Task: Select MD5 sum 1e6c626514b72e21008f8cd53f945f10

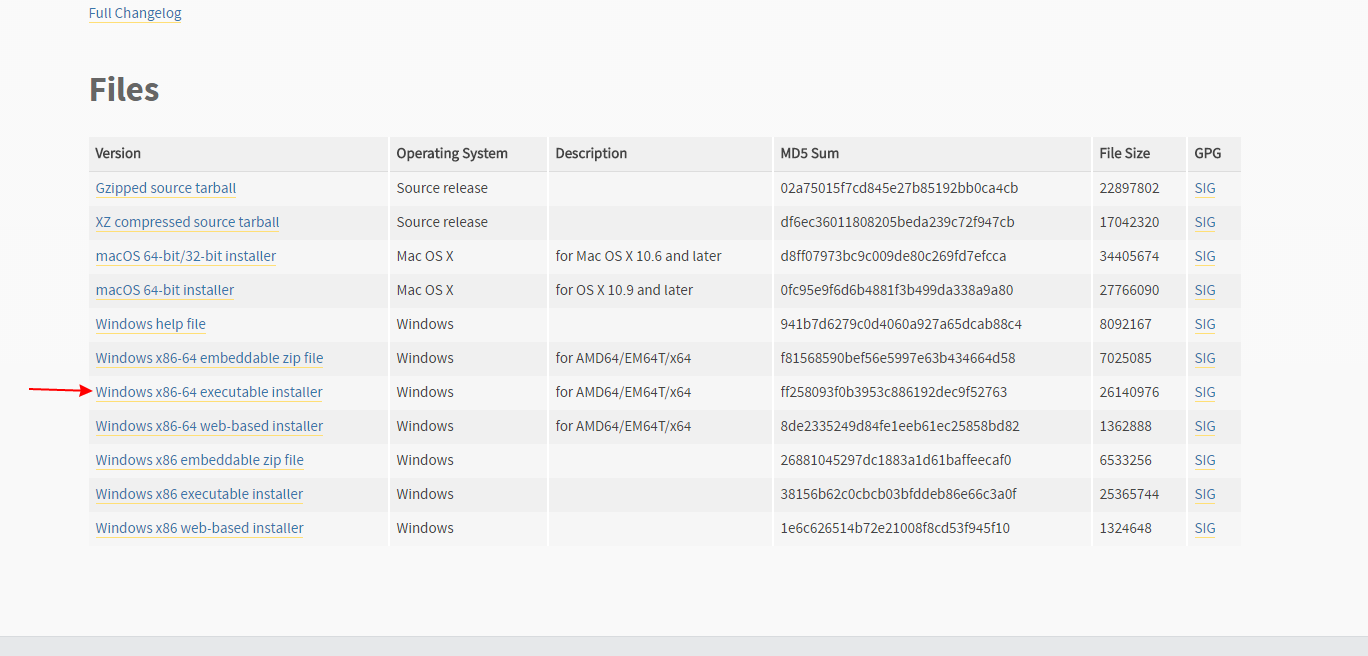Action: click(x=895, y=528)
